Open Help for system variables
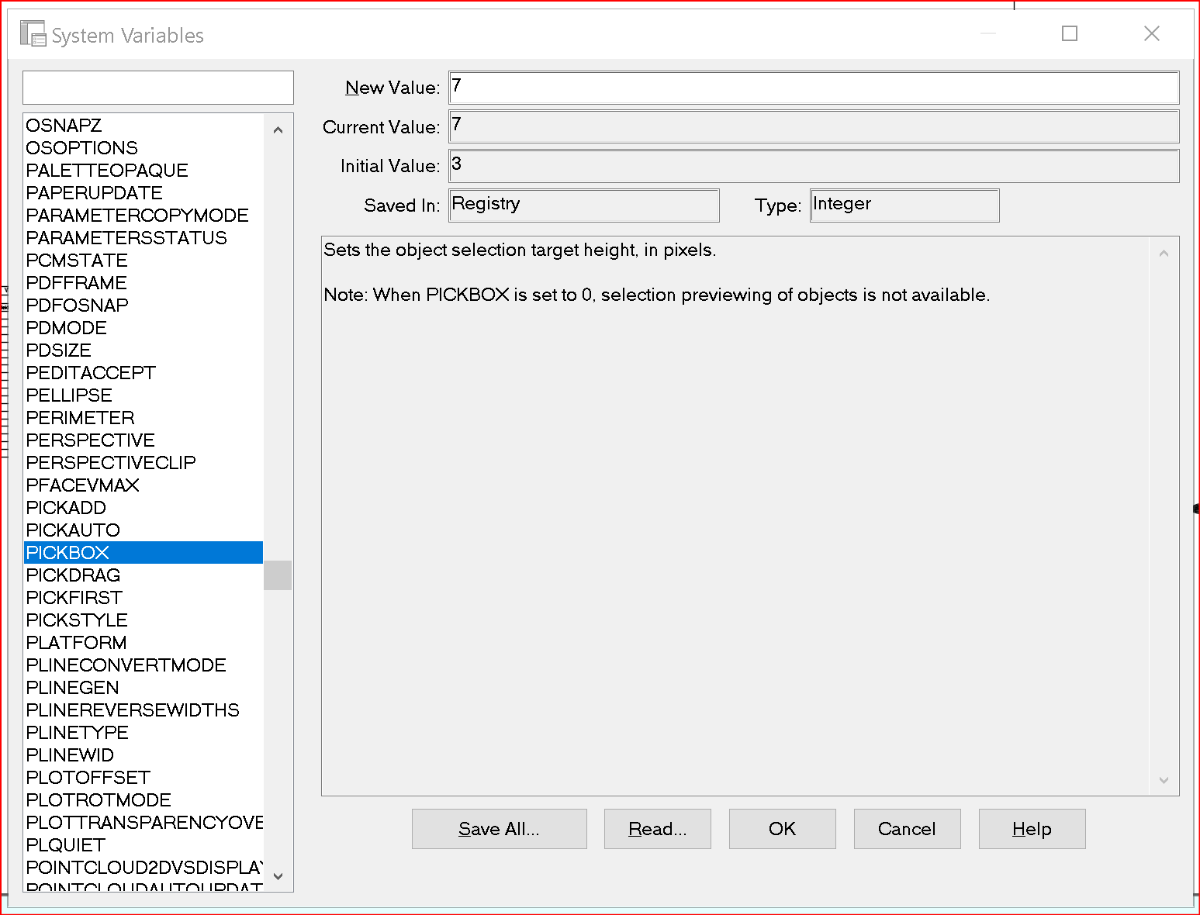The height and width of the screenshot is (915, 1200). tap(1032, 829)
